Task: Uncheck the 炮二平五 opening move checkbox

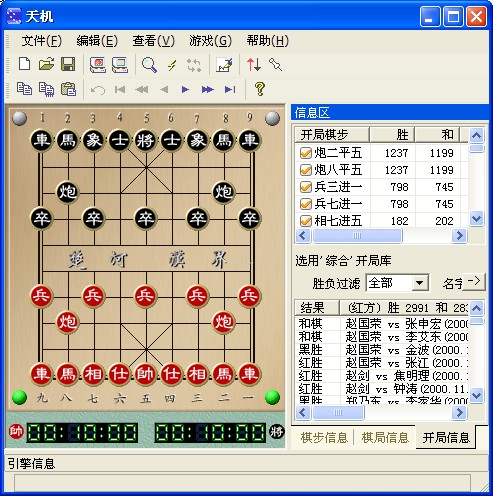Action: pos(306,153)
